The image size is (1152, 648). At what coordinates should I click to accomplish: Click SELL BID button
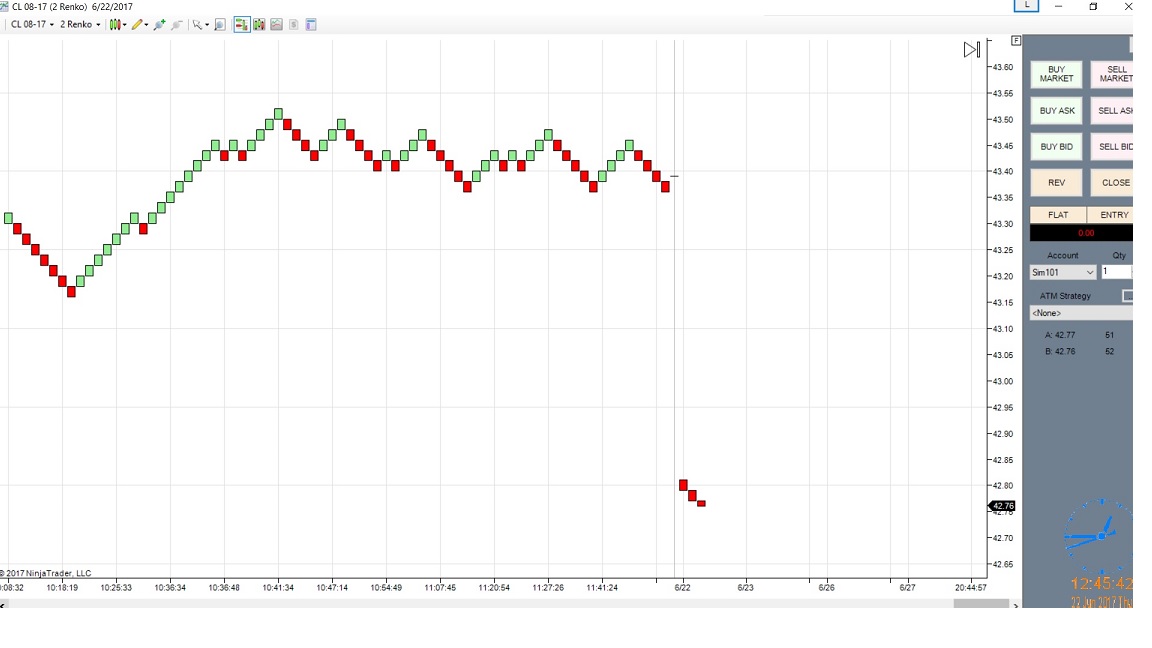(x=1112, y=146)
